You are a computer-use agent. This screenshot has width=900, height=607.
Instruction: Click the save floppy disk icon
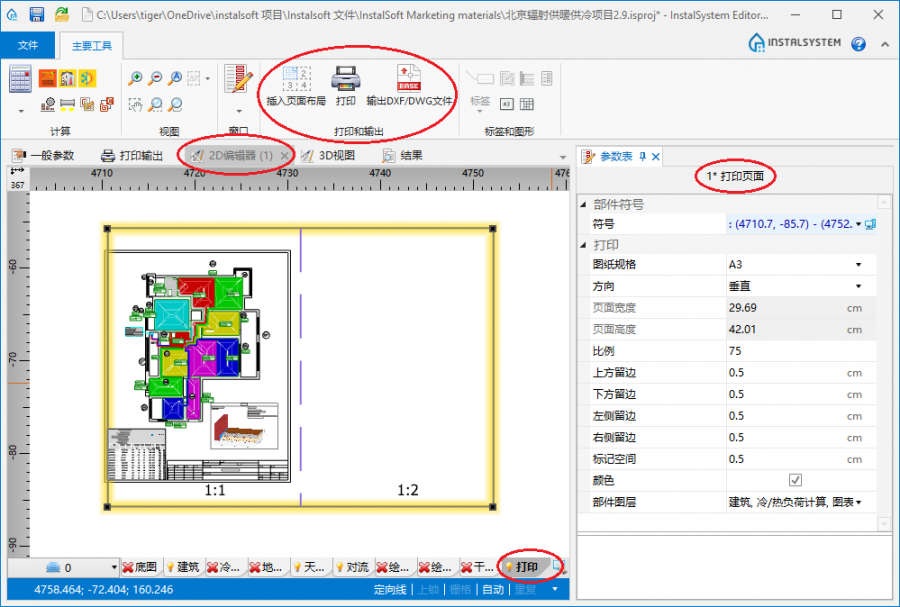[37, 14]
